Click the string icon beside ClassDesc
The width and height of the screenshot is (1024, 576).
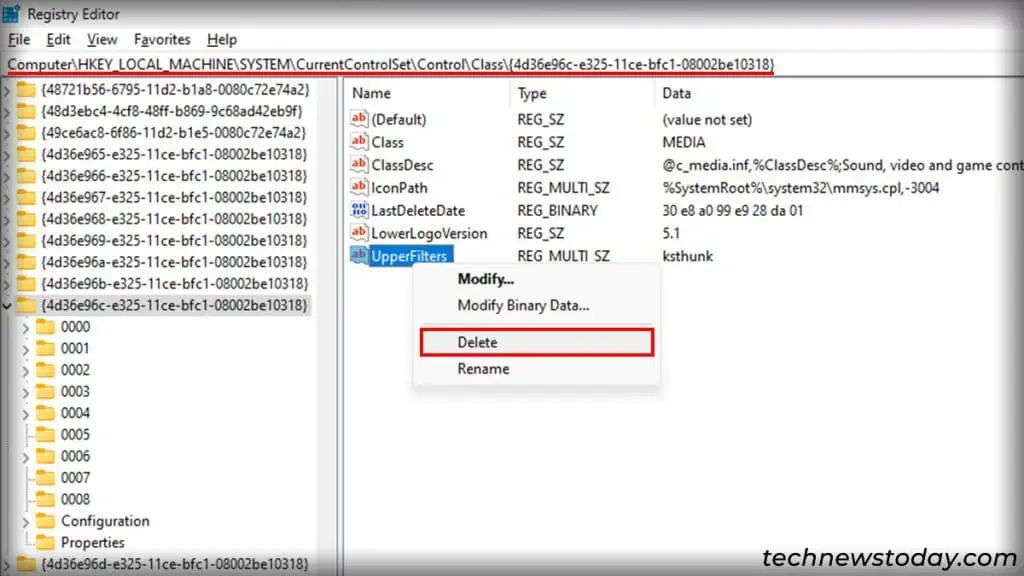360,164
